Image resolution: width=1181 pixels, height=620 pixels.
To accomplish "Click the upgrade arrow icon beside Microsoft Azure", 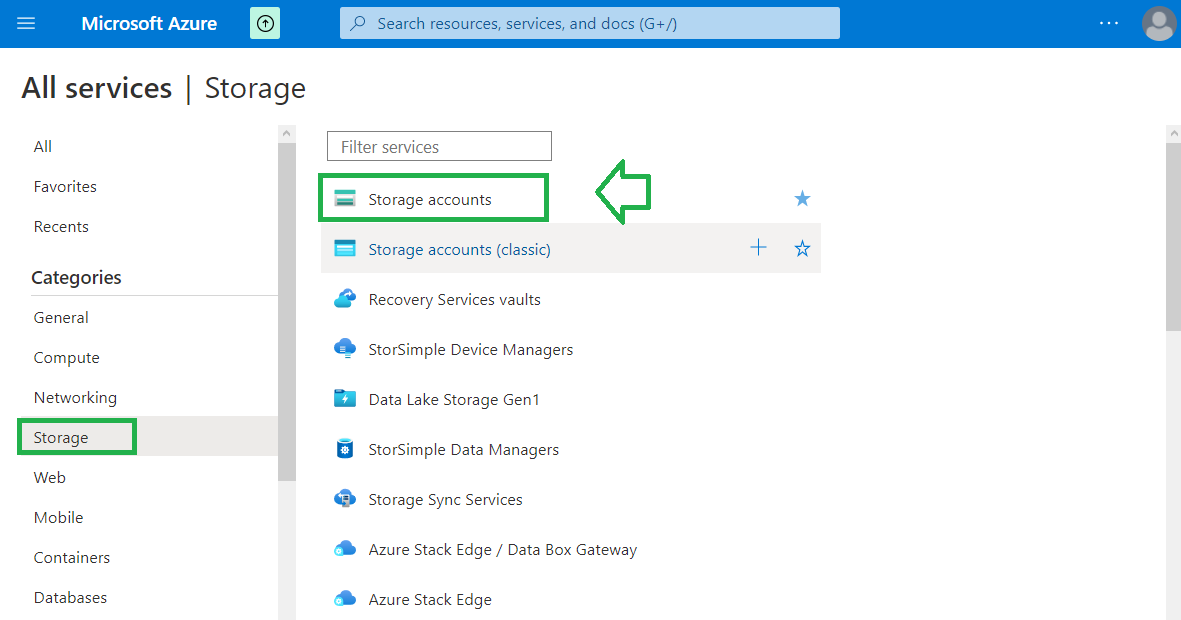I will pos(265,23).
